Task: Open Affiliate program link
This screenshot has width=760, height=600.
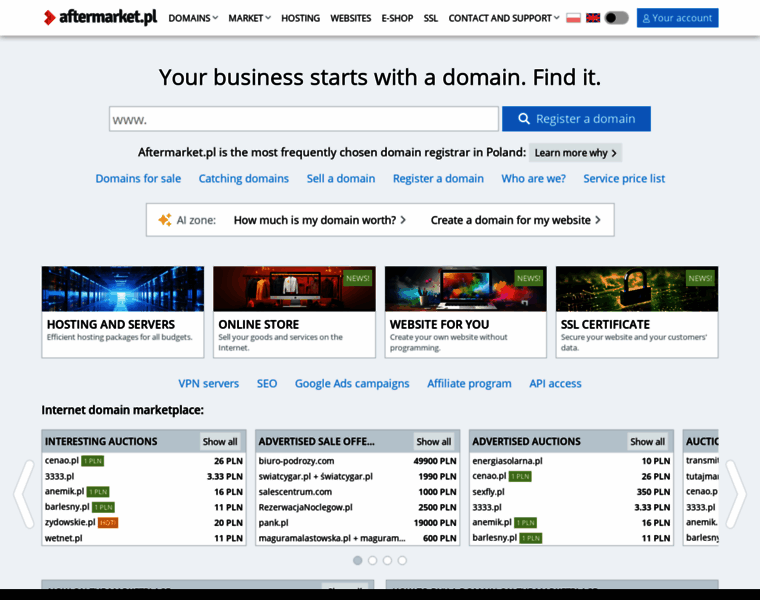Action: tap(469, 383)
